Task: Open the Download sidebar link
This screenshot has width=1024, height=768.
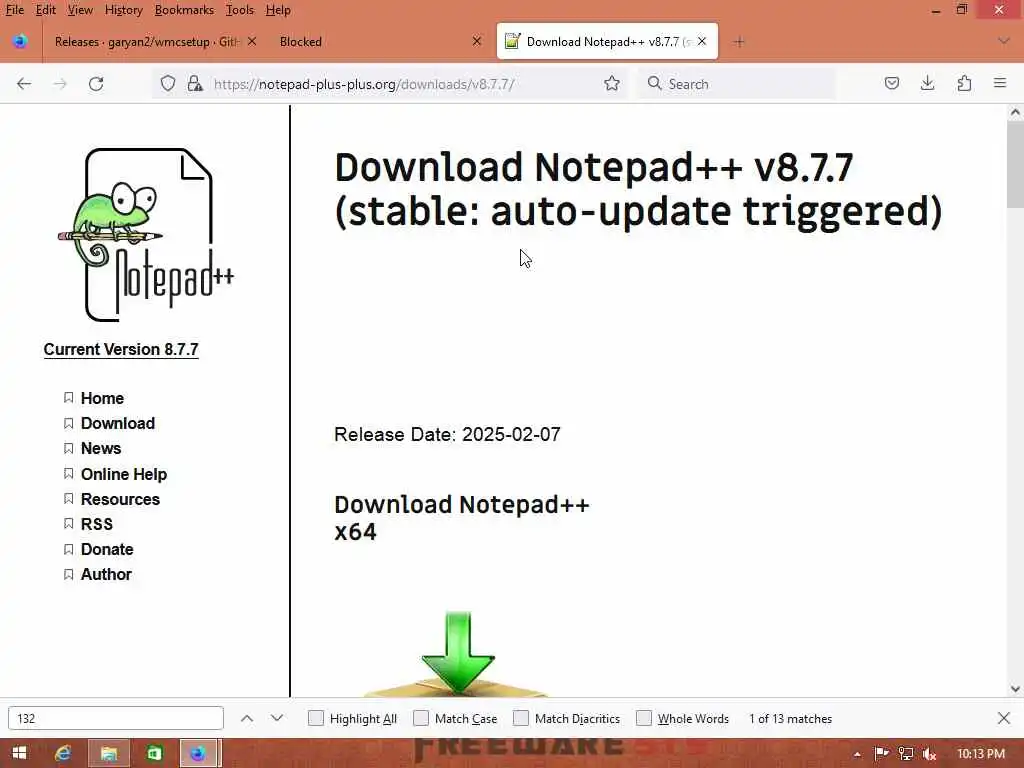Action: 118,423
